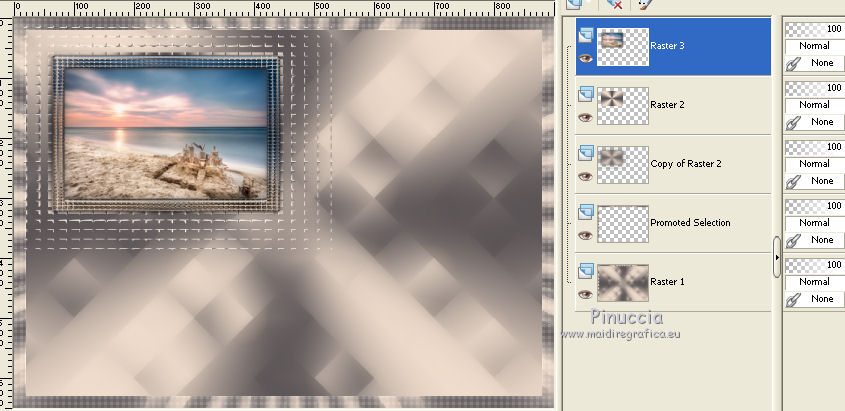Click the New Raster Layer toolbar icon

[575, 3]
